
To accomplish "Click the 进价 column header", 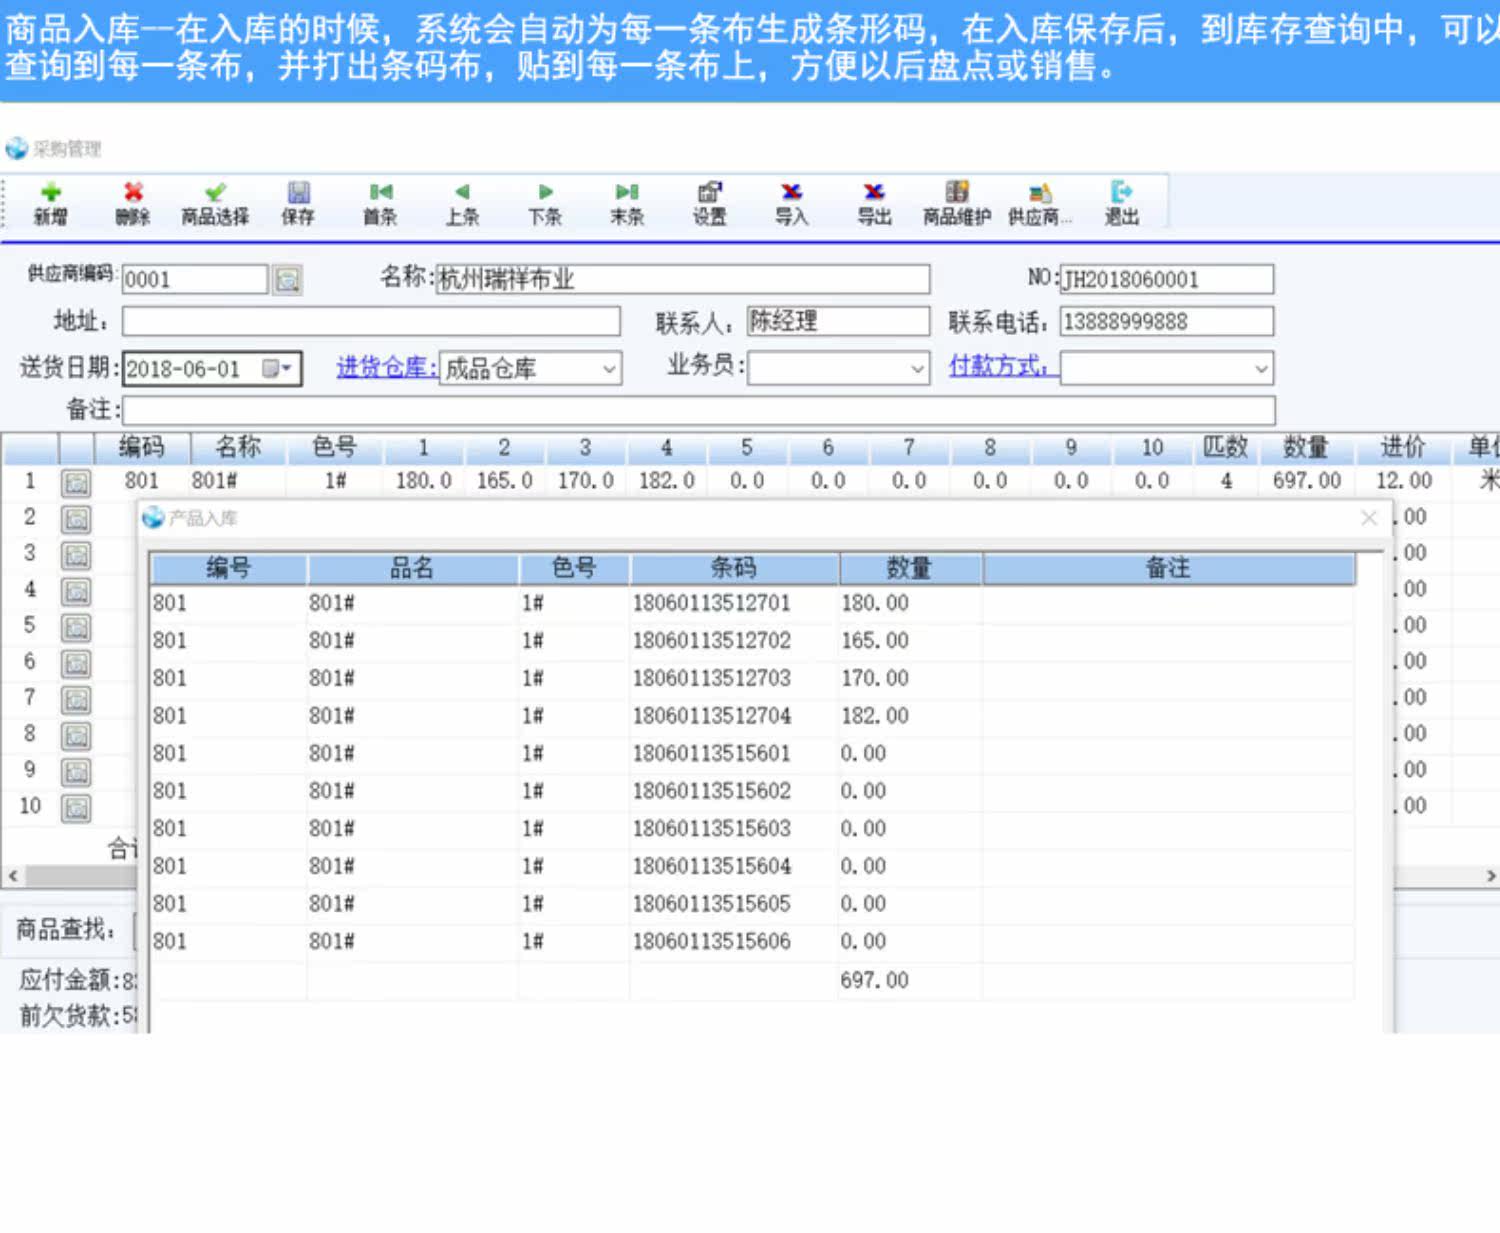I will pyautogui.click(x=1403, y=447).
